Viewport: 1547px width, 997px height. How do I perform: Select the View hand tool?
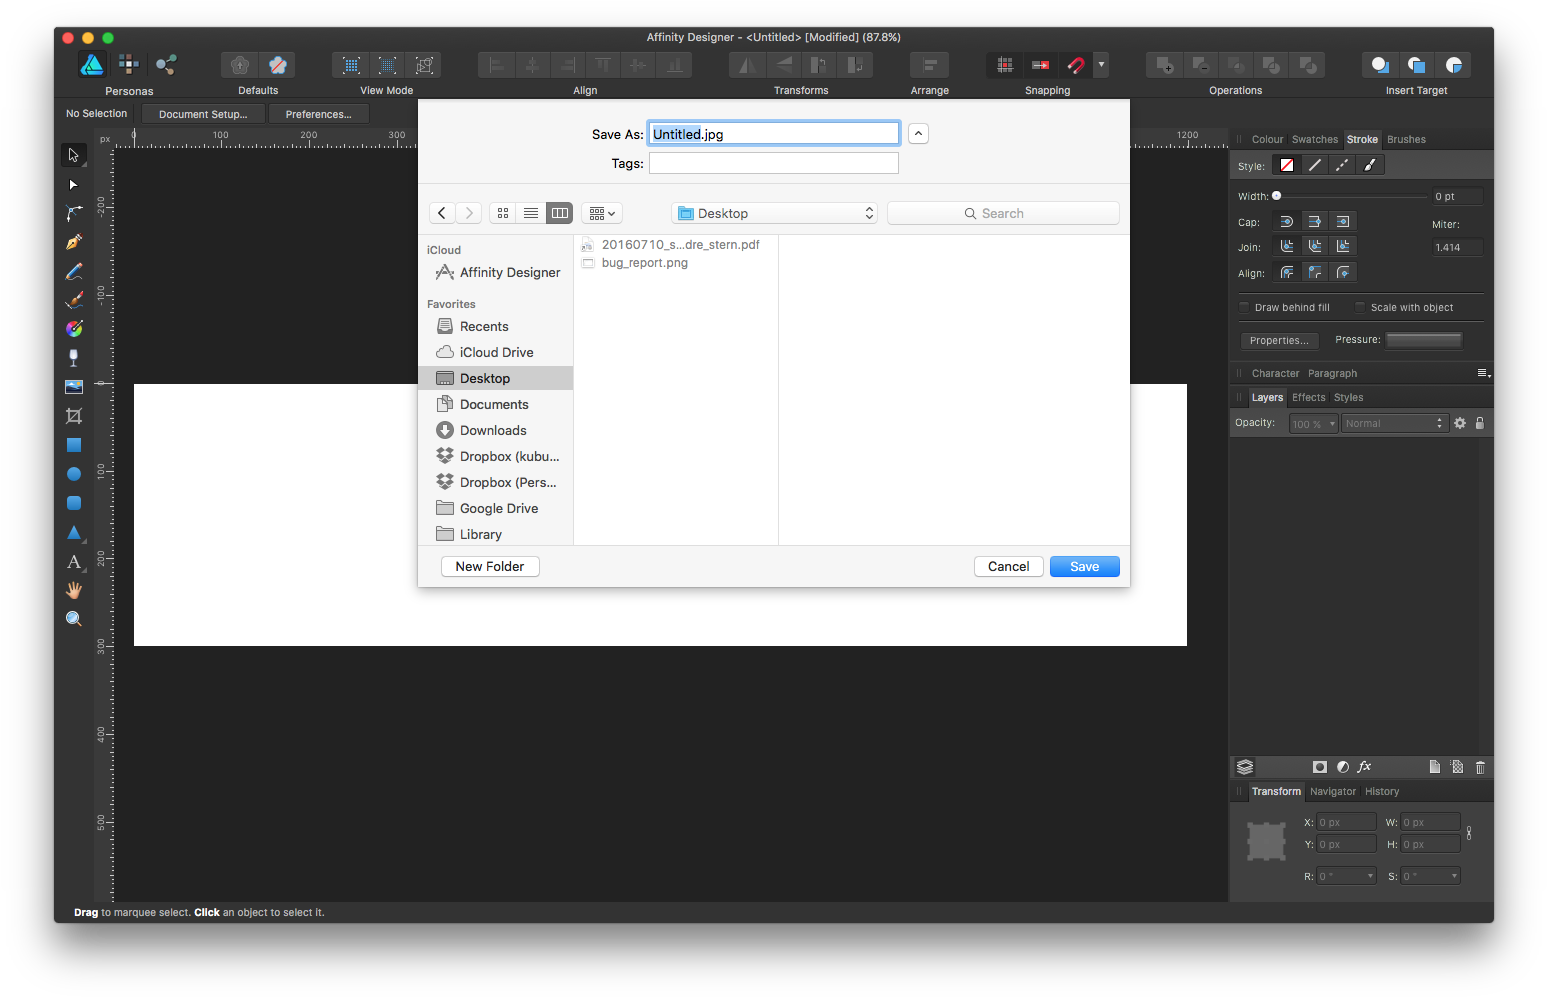tap(74, 590)
